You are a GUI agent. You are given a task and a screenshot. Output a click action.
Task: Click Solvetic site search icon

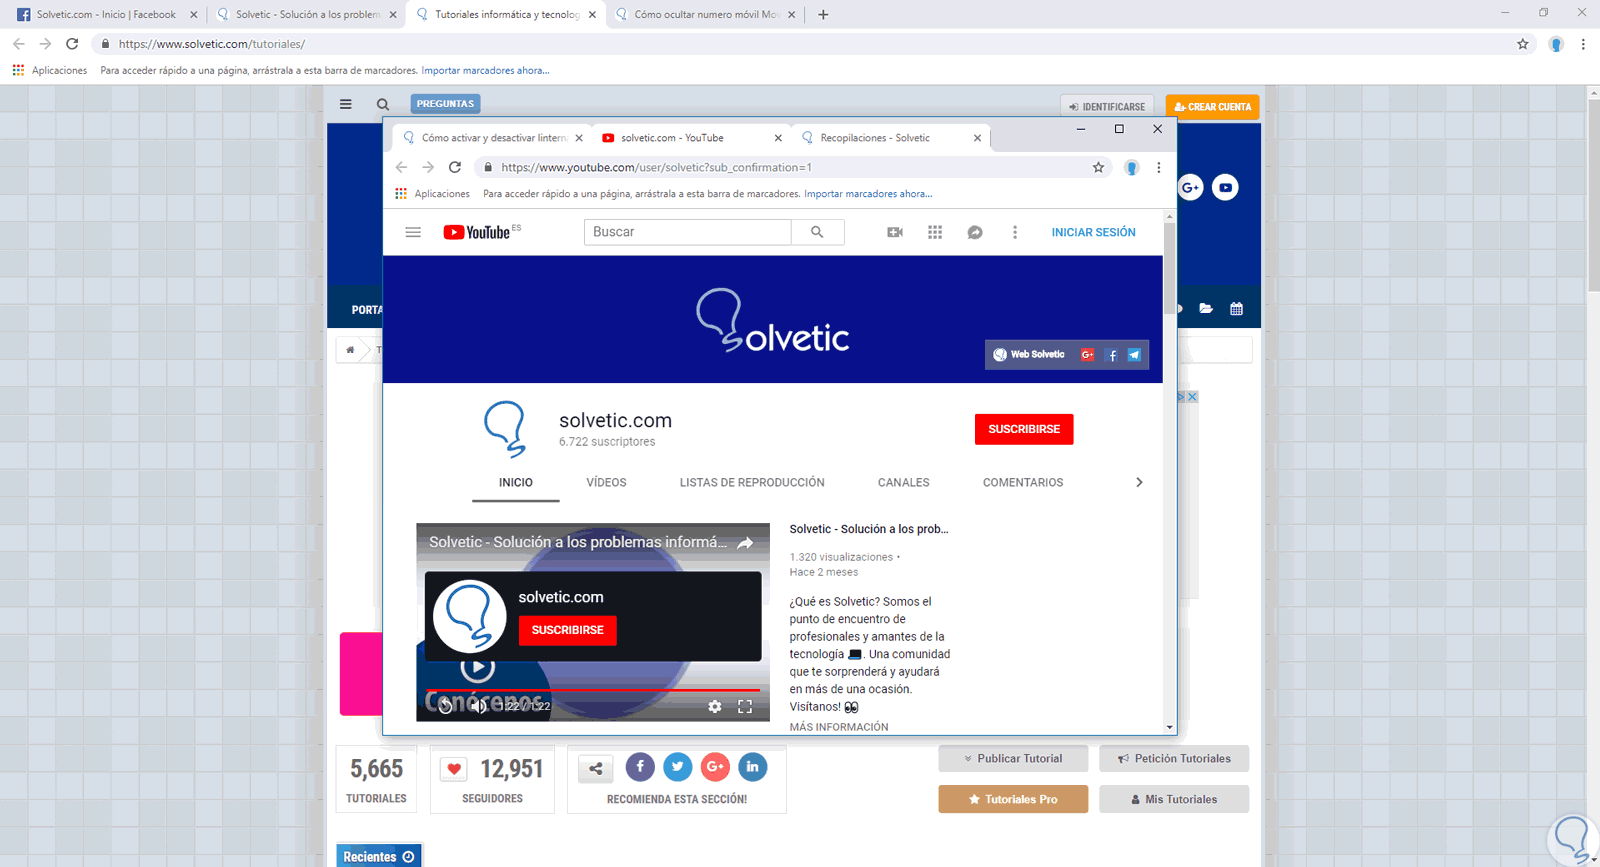(x=383, y=104)
